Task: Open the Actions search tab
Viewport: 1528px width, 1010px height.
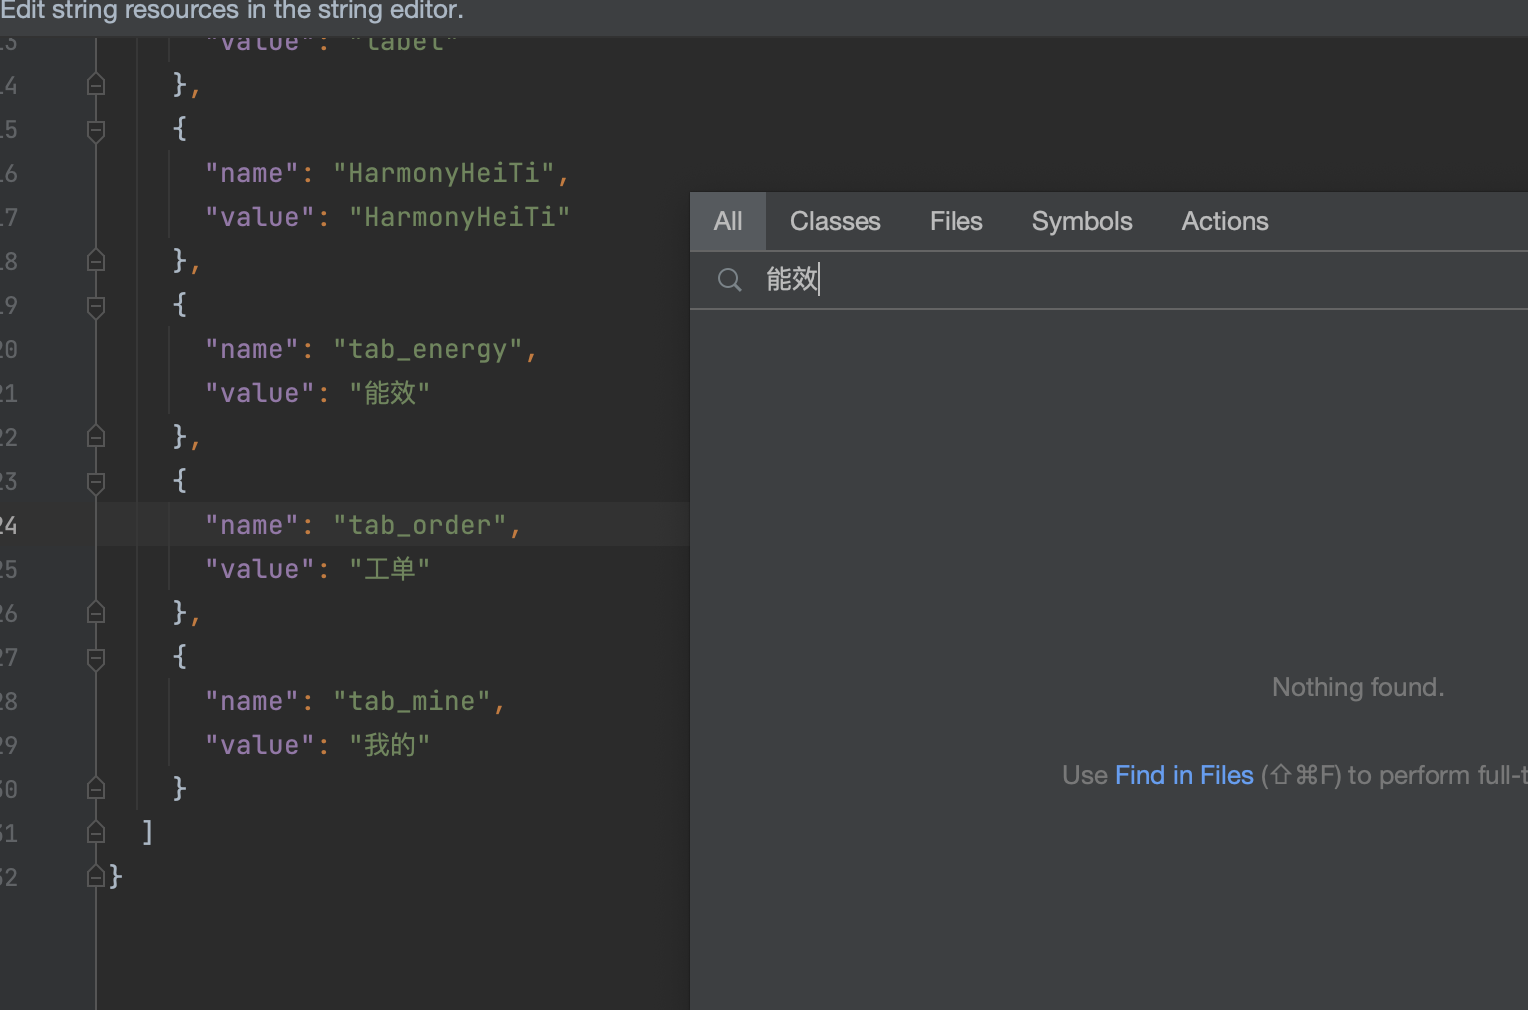Action: coord(1225,221)
